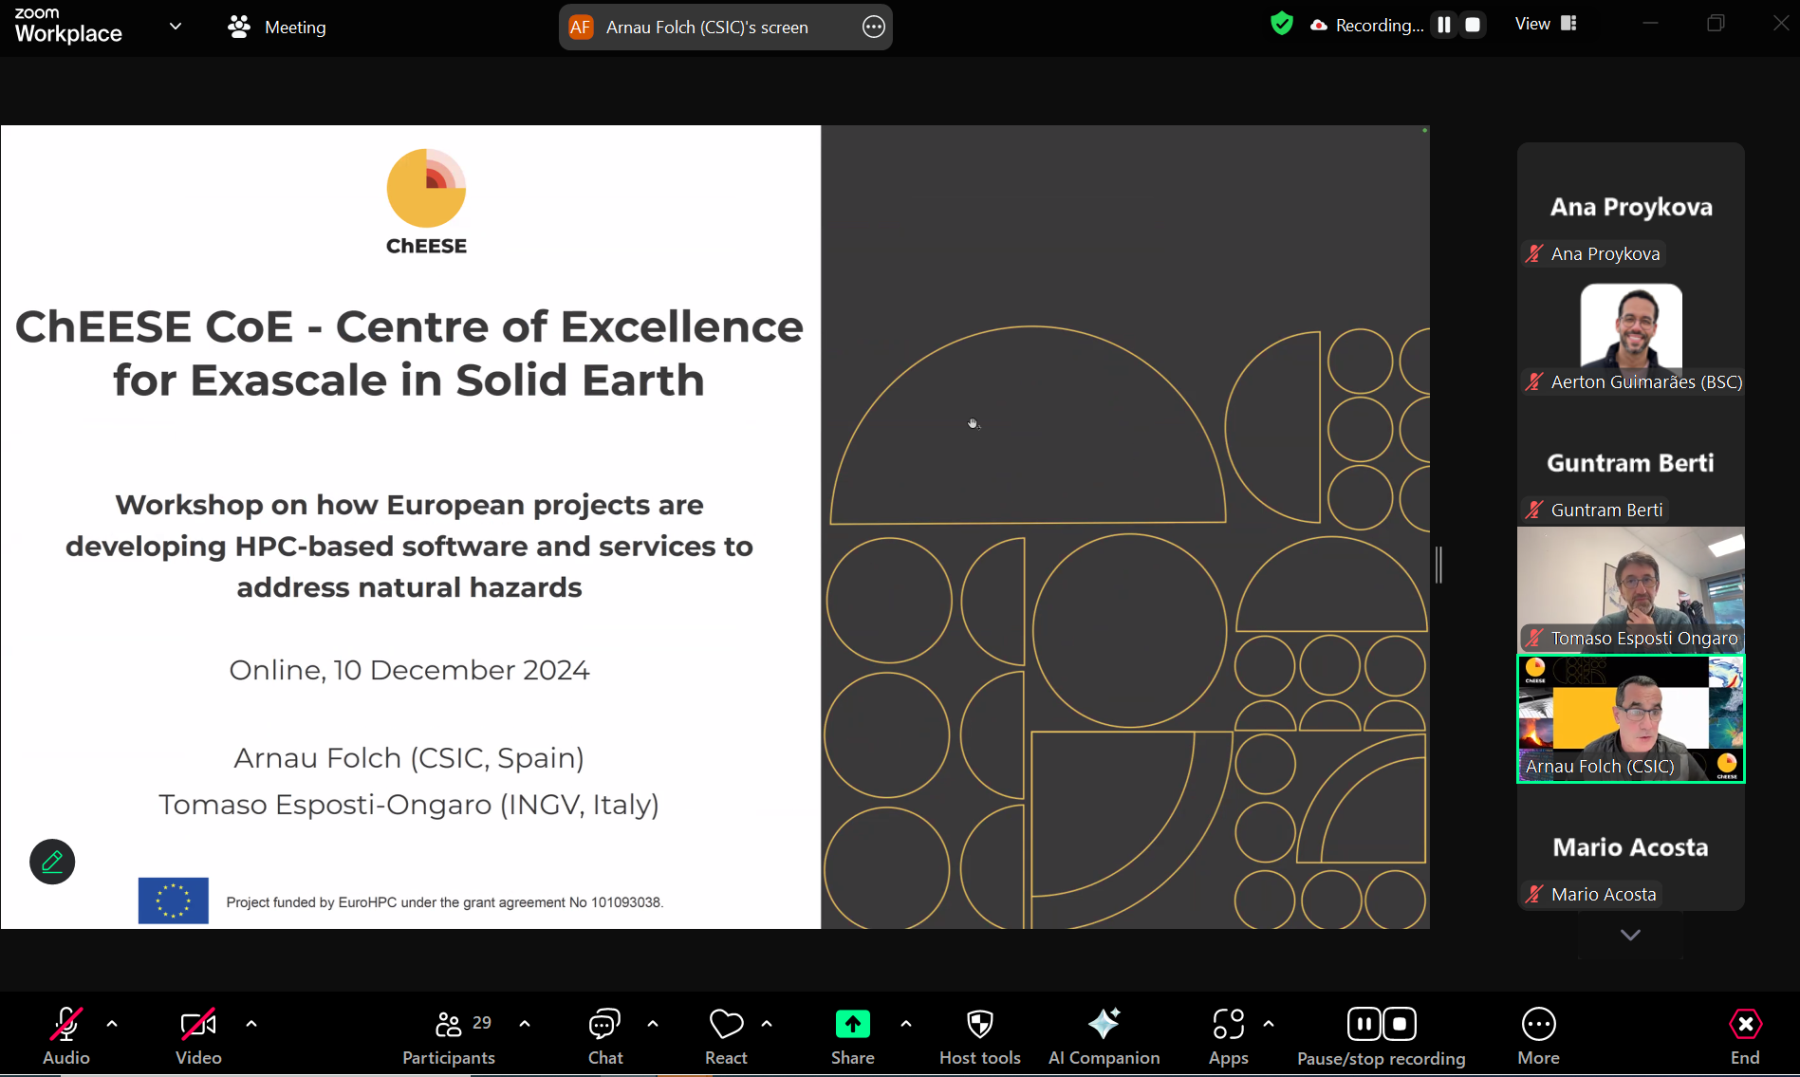1800x1077 pixels.
Task: Start video with the Video button
Action: point(198,1034)
